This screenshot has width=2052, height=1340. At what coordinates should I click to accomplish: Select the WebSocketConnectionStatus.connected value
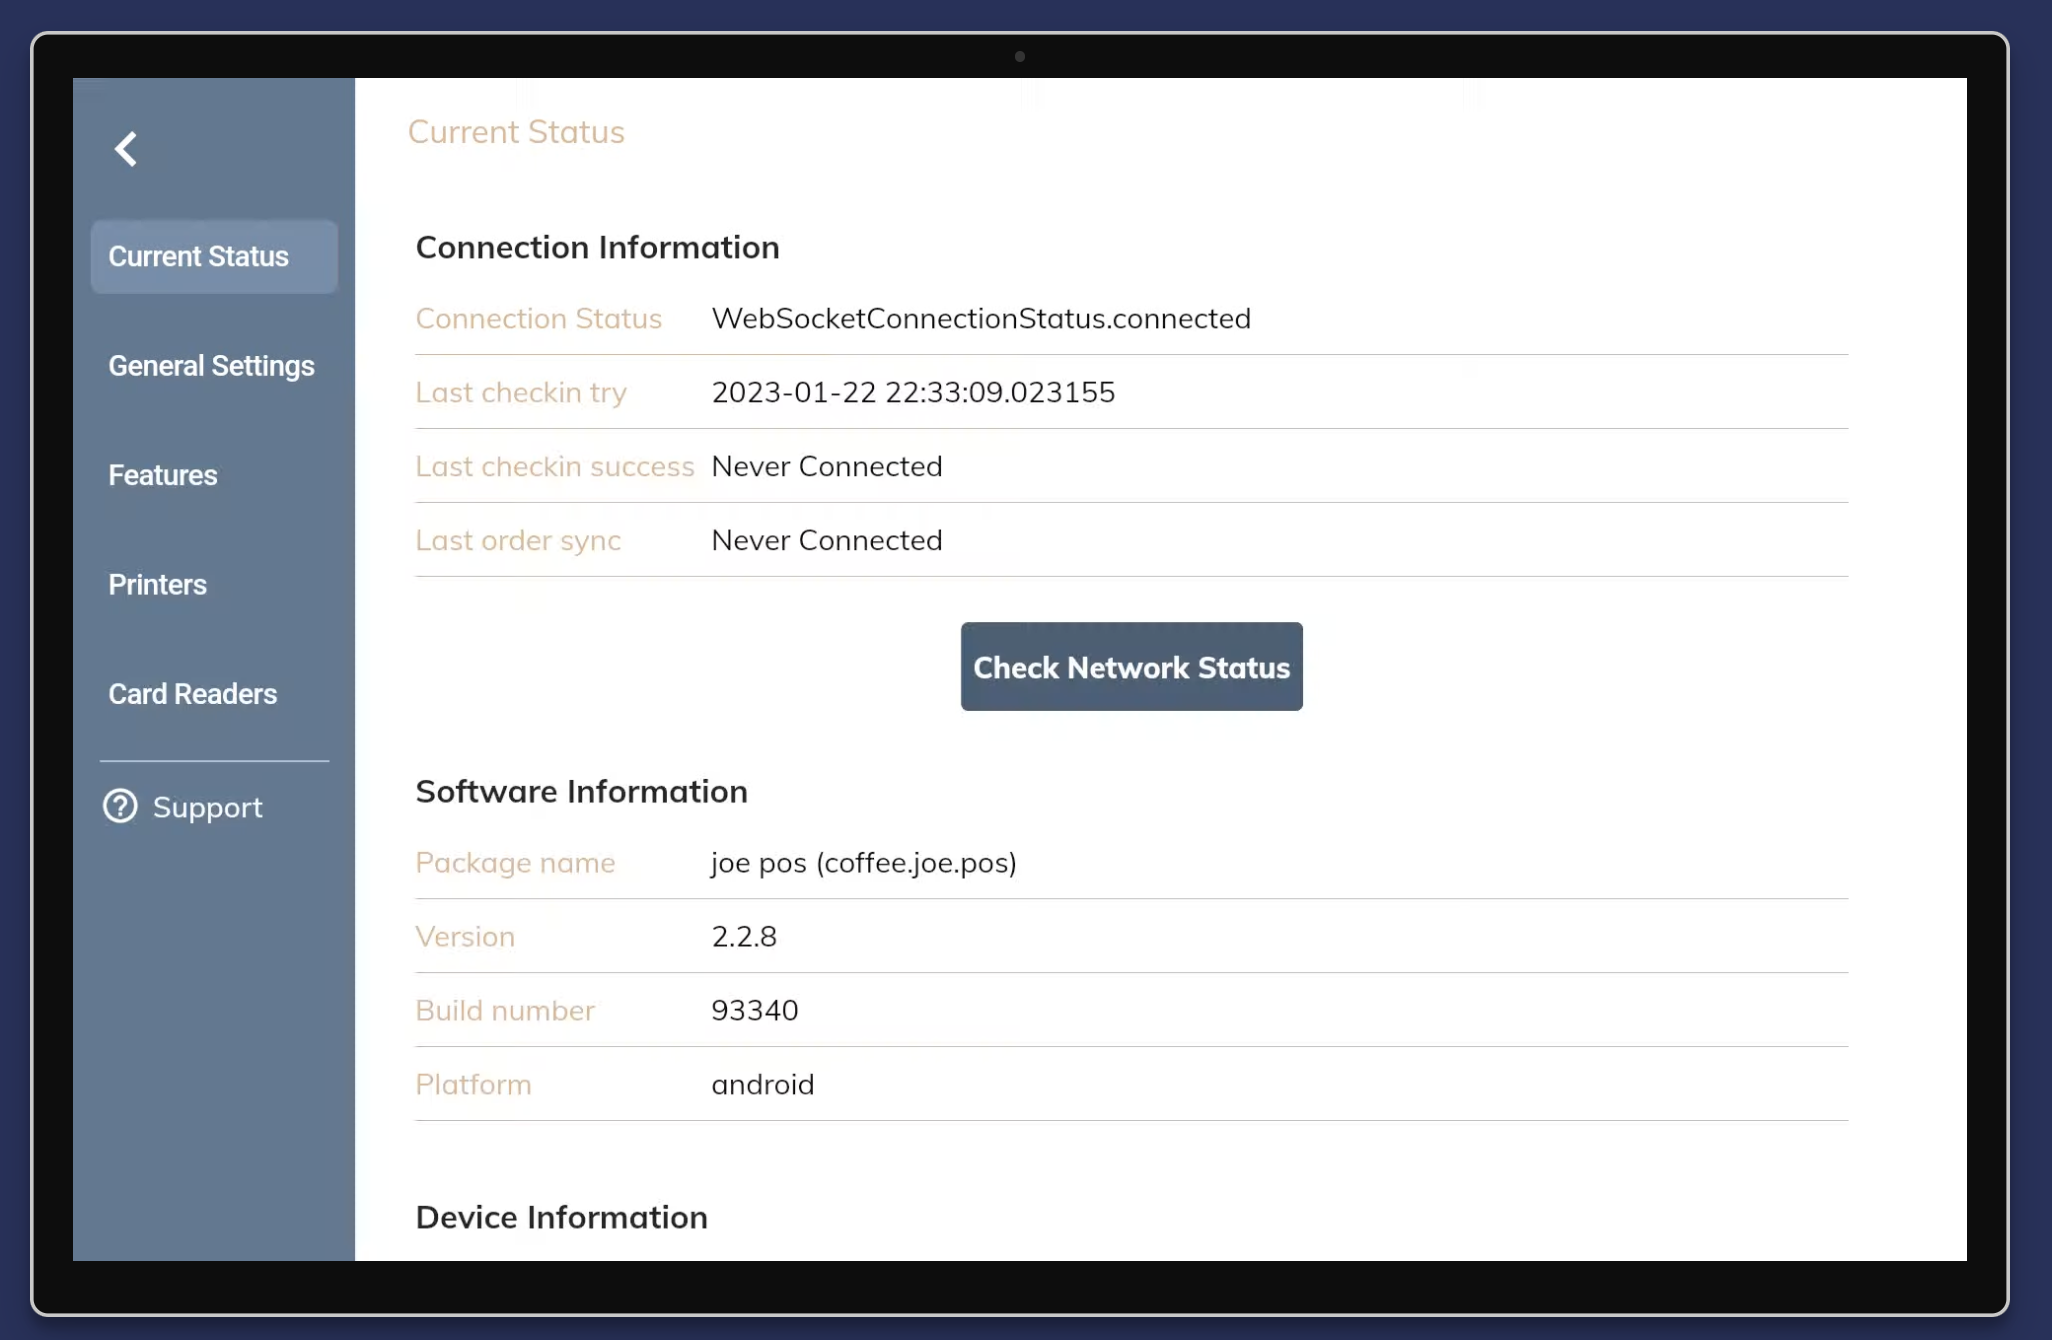(x=981, y=318)
